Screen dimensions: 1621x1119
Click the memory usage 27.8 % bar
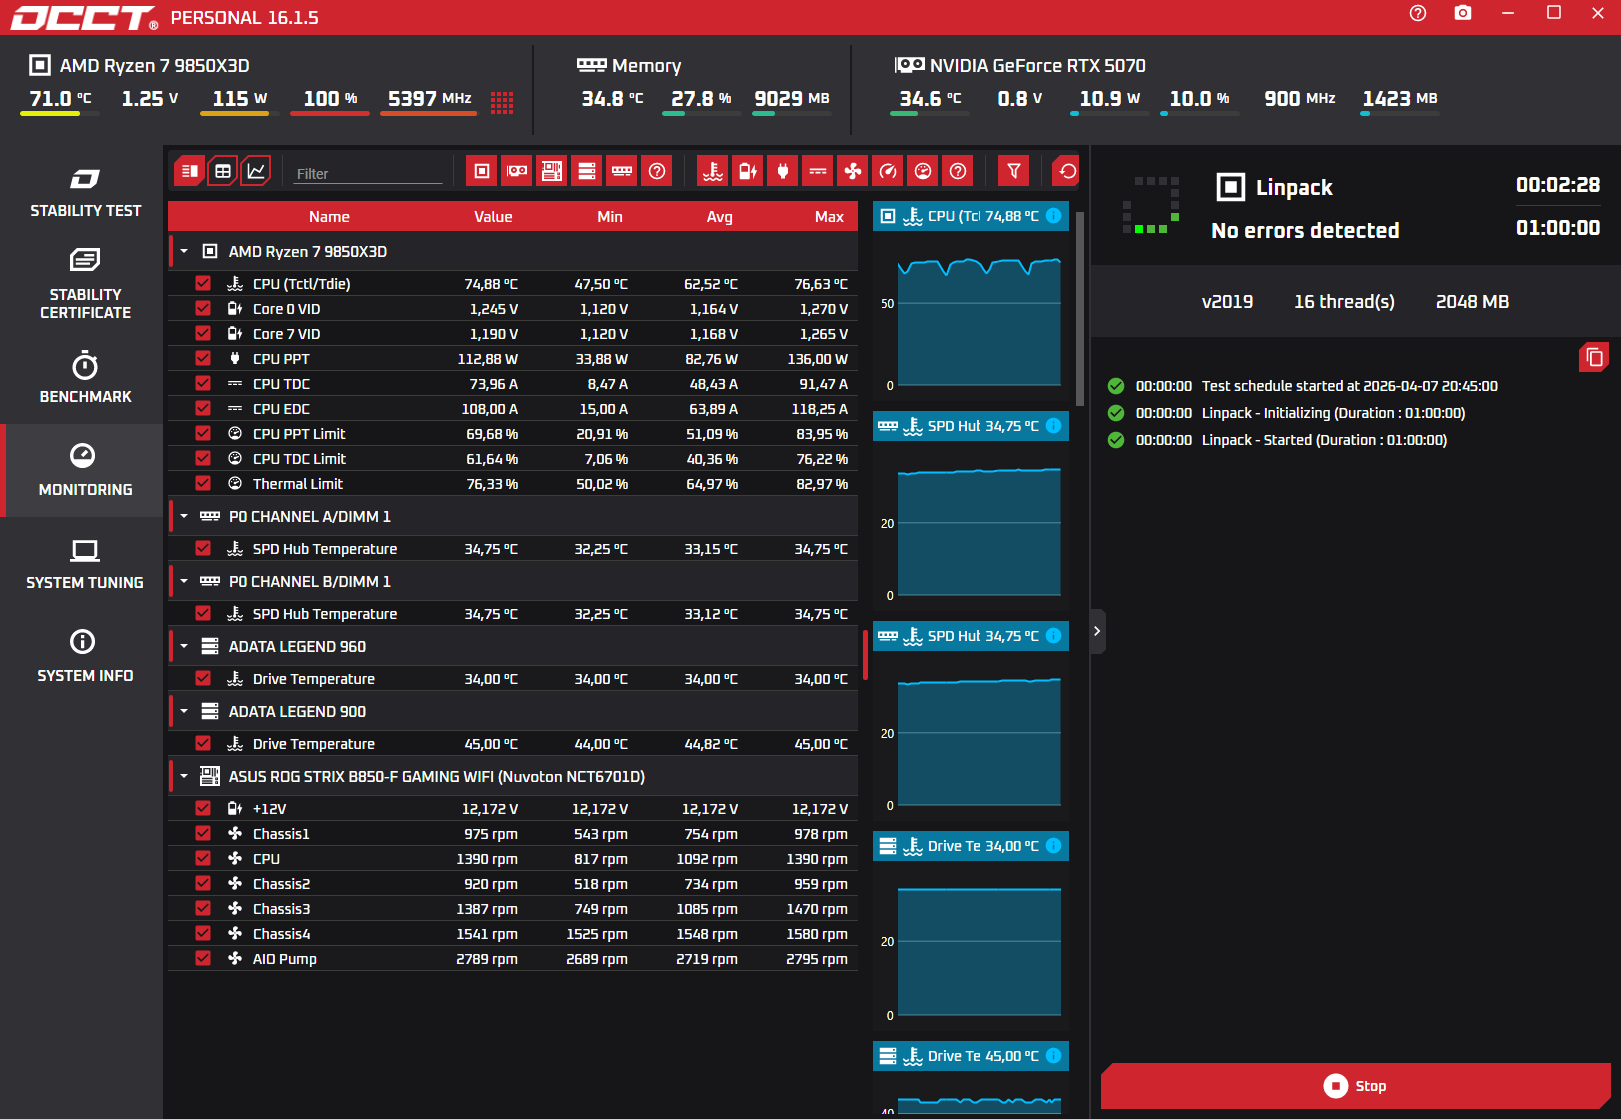pos(701,114)
